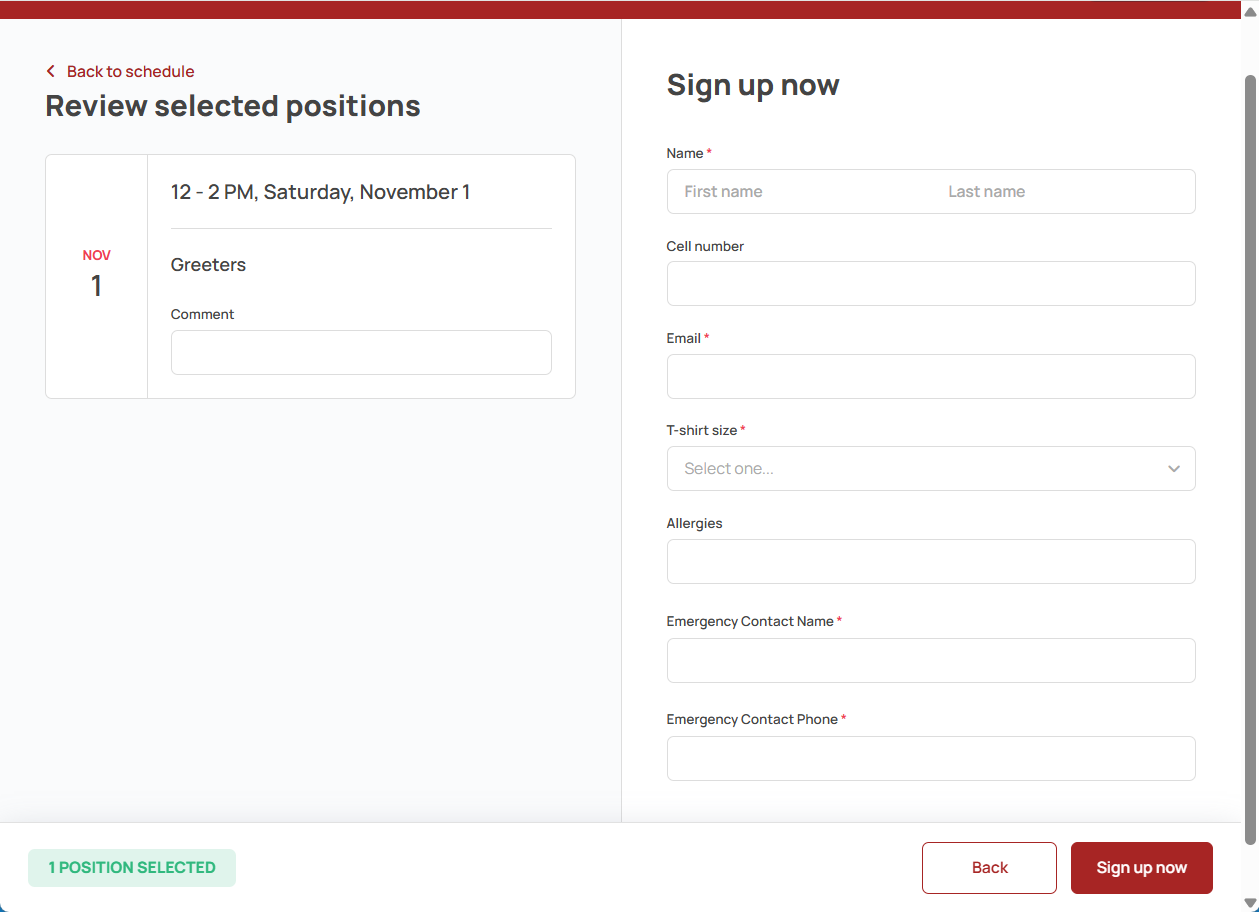Click the T-shirt size chevron arrow

tap(1174, 469)
